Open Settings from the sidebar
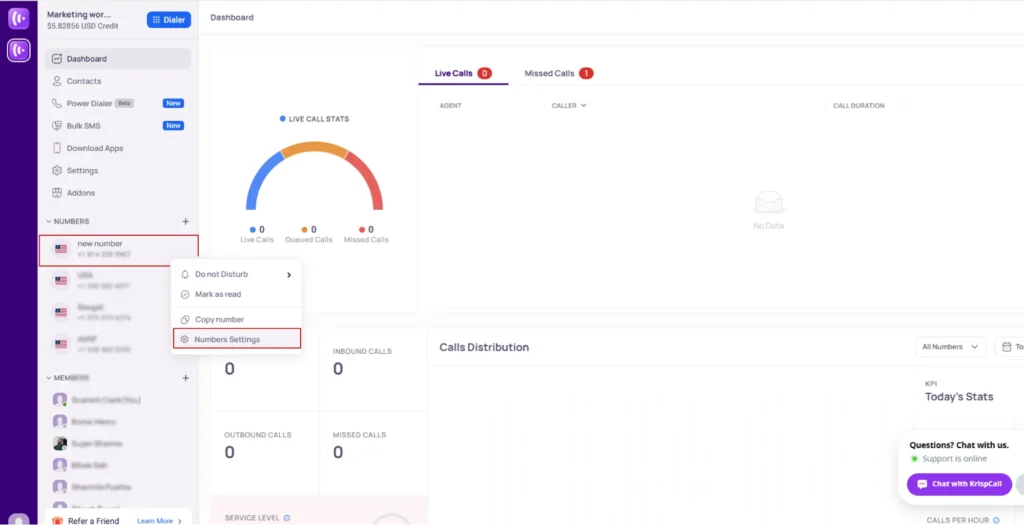 [x=118, y=170]
